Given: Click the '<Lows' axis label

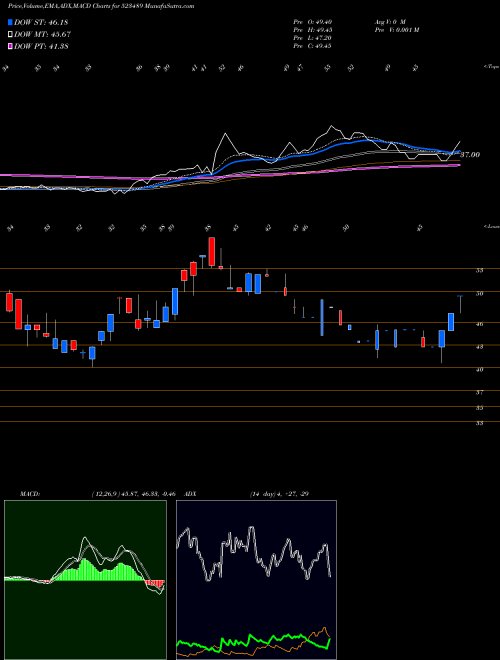Looking at the screenshot, I should 491,227.
